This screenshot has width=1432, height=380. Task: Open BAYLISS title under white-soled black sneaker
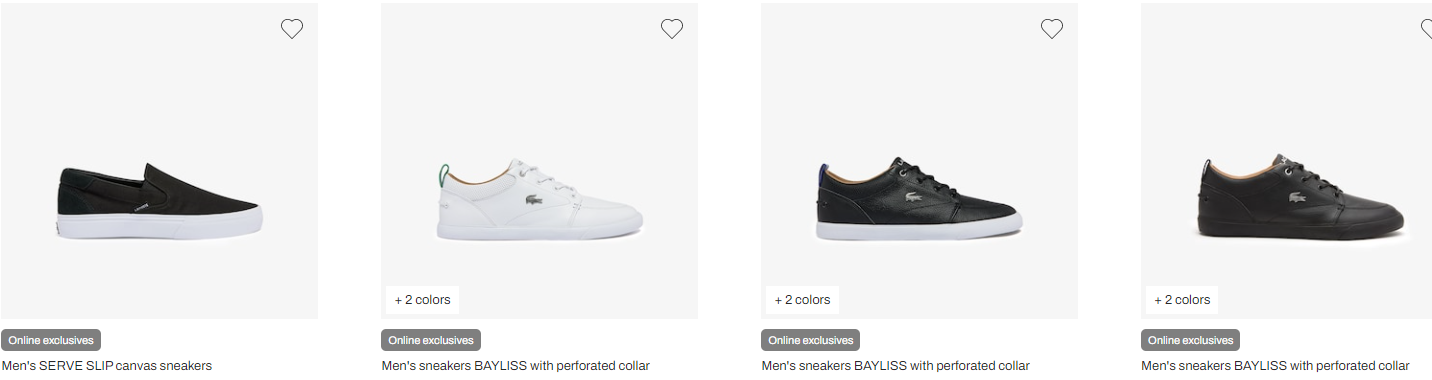895,366
